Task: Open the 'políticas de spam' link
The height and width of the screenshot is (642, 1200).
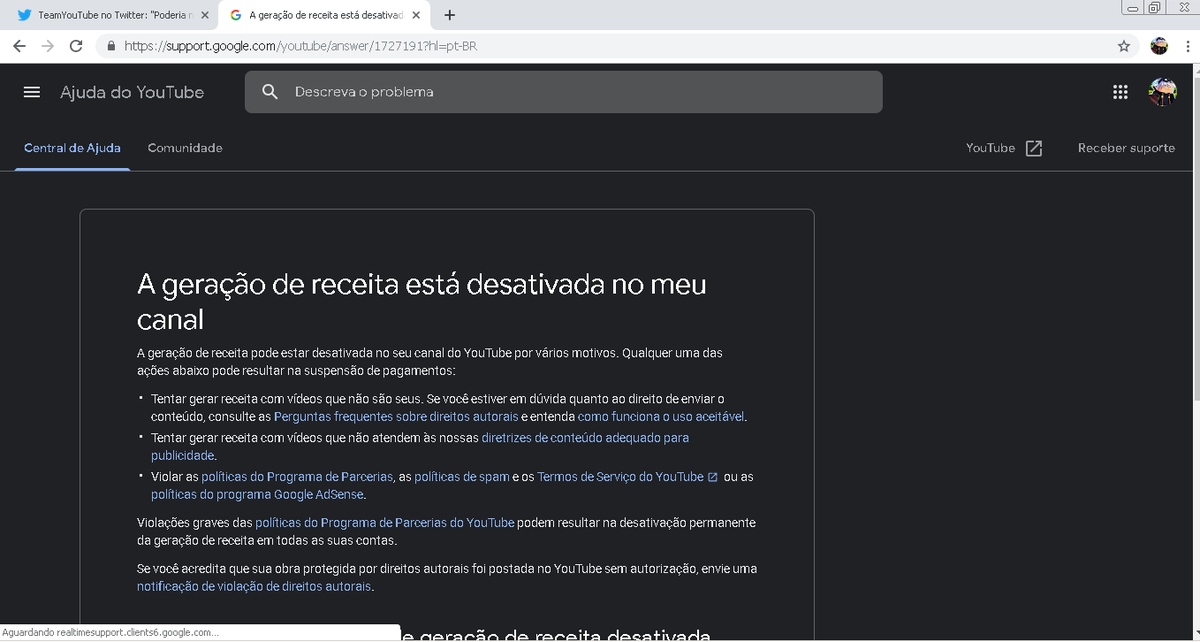Action: click(x=462, y=477)
